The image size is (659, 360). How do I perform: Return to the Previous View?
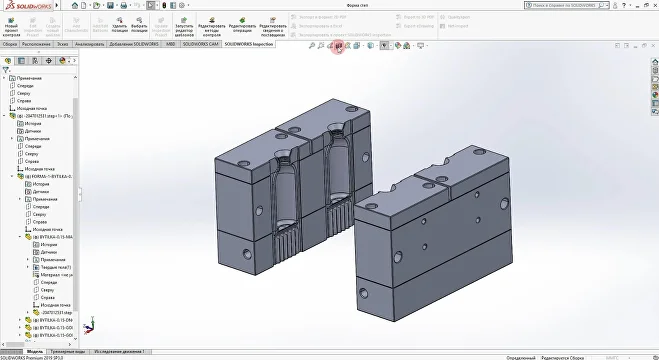point(330,45)
